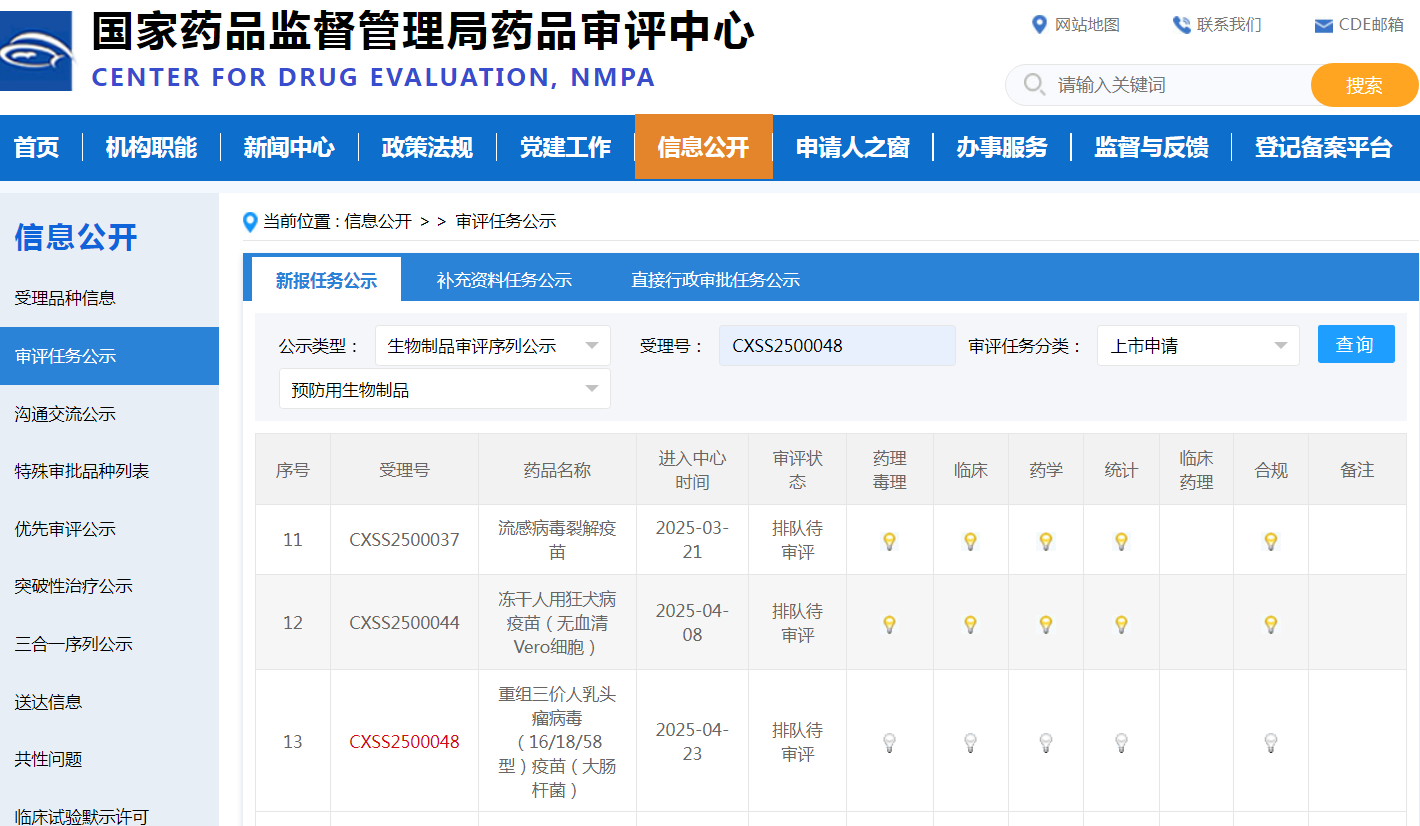
Task: Click acceptance number CXSS2500037
Action: (404, 540)
